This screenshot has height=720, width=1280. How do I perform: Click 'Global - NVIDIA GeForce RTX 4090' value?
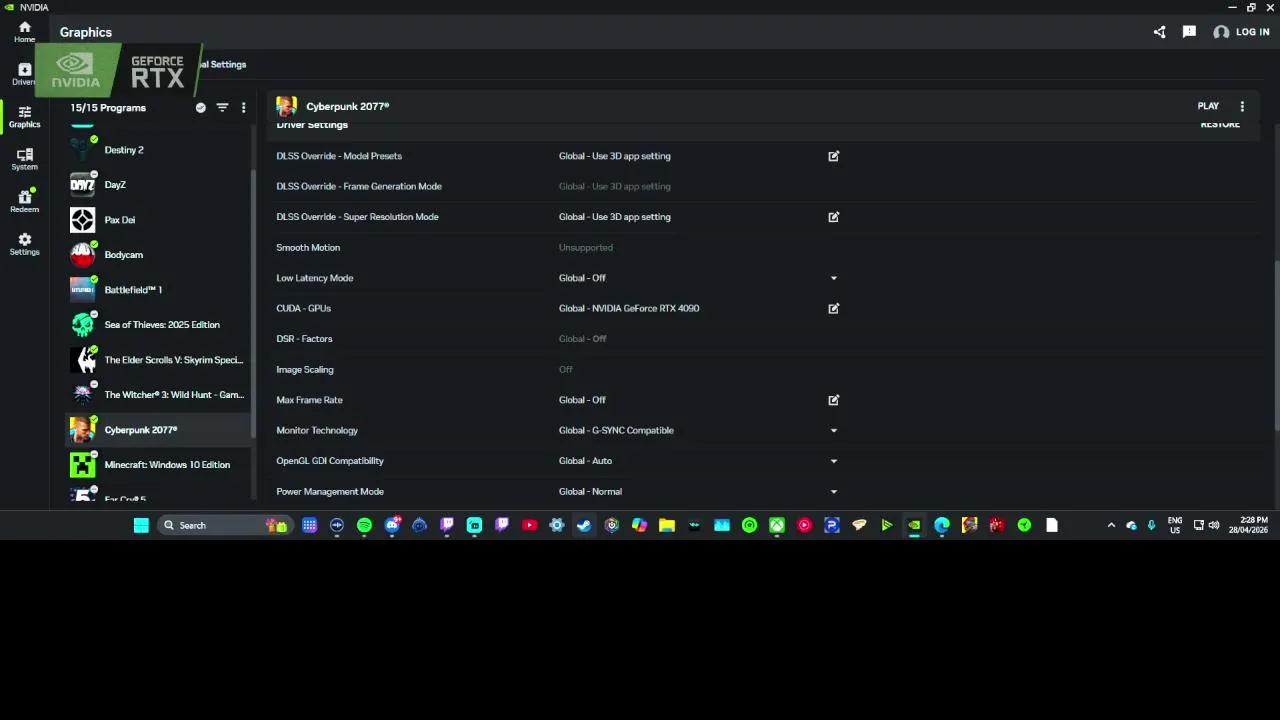[x=629, y=308]
